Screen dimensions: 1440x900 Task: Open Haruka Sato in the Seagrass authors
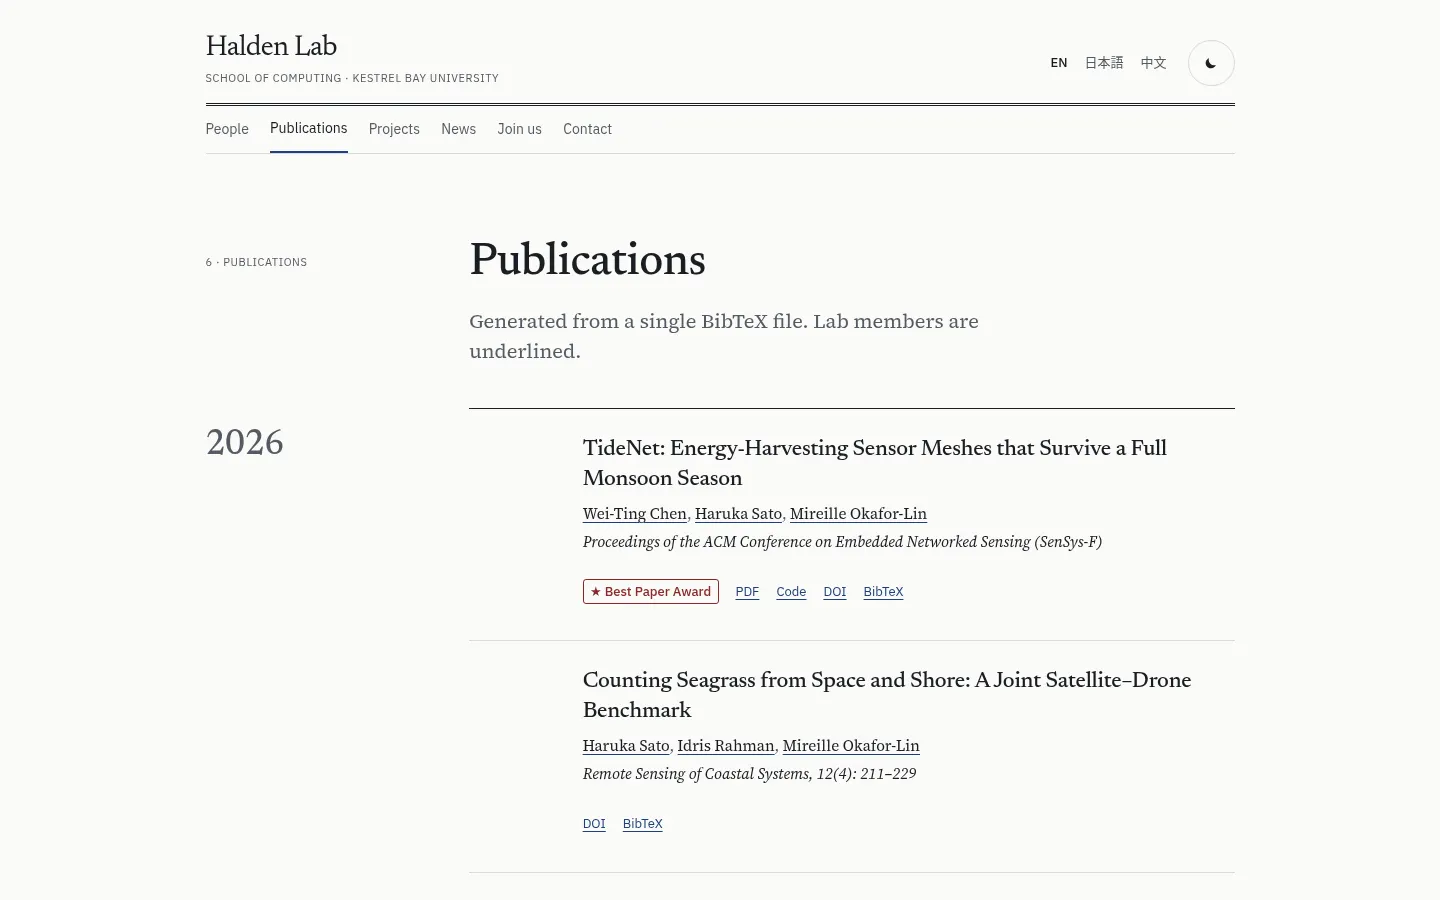click(626, 746)
